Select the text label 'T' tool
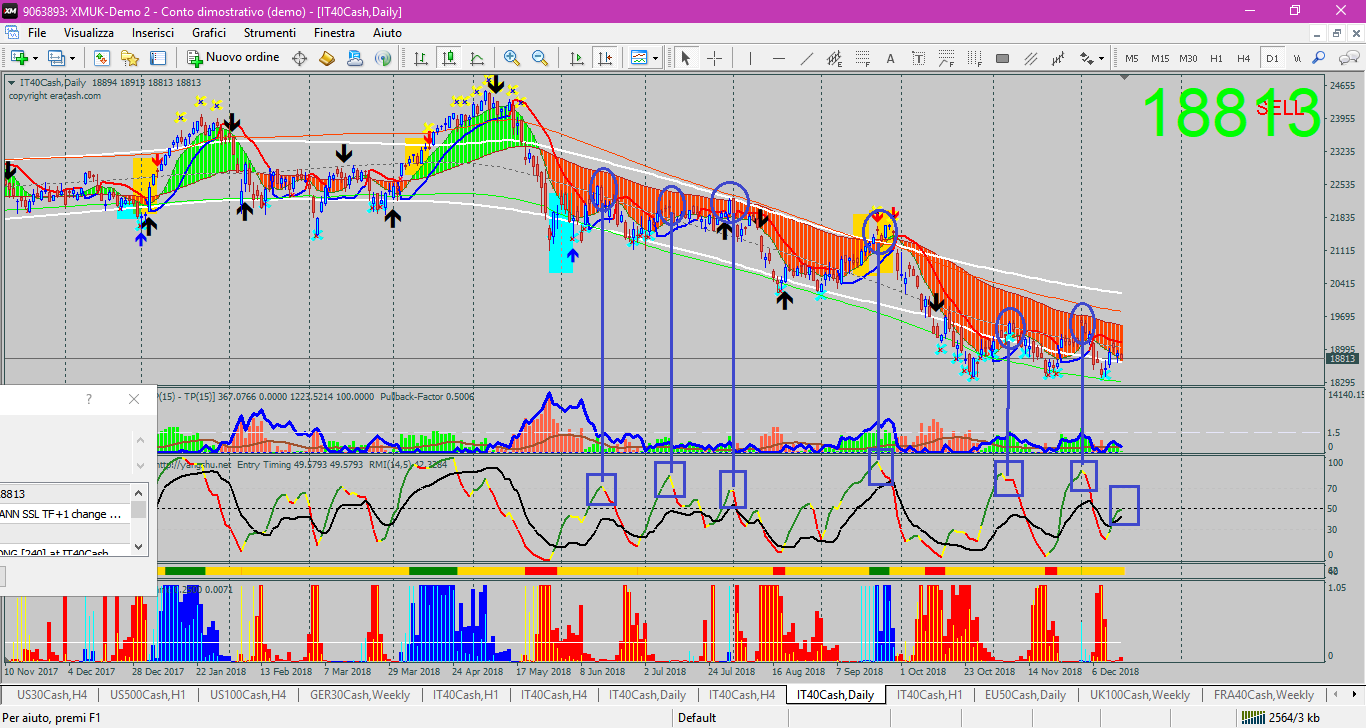Image resolution: width=1366 pixels, height=728 pixels. pyautogui.click(x=918, y=57)
